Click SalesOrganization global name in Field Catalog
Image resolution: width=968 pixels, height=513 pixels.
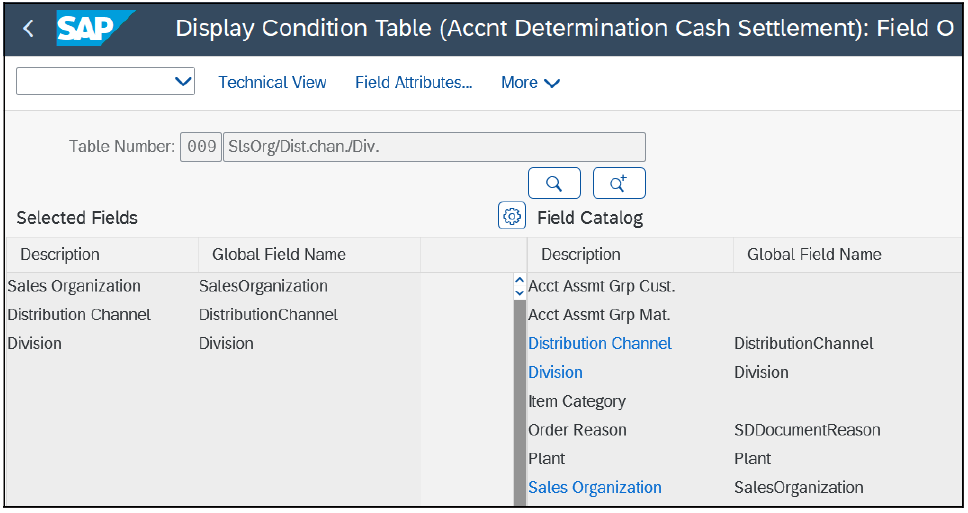click(x=799, y=488)
